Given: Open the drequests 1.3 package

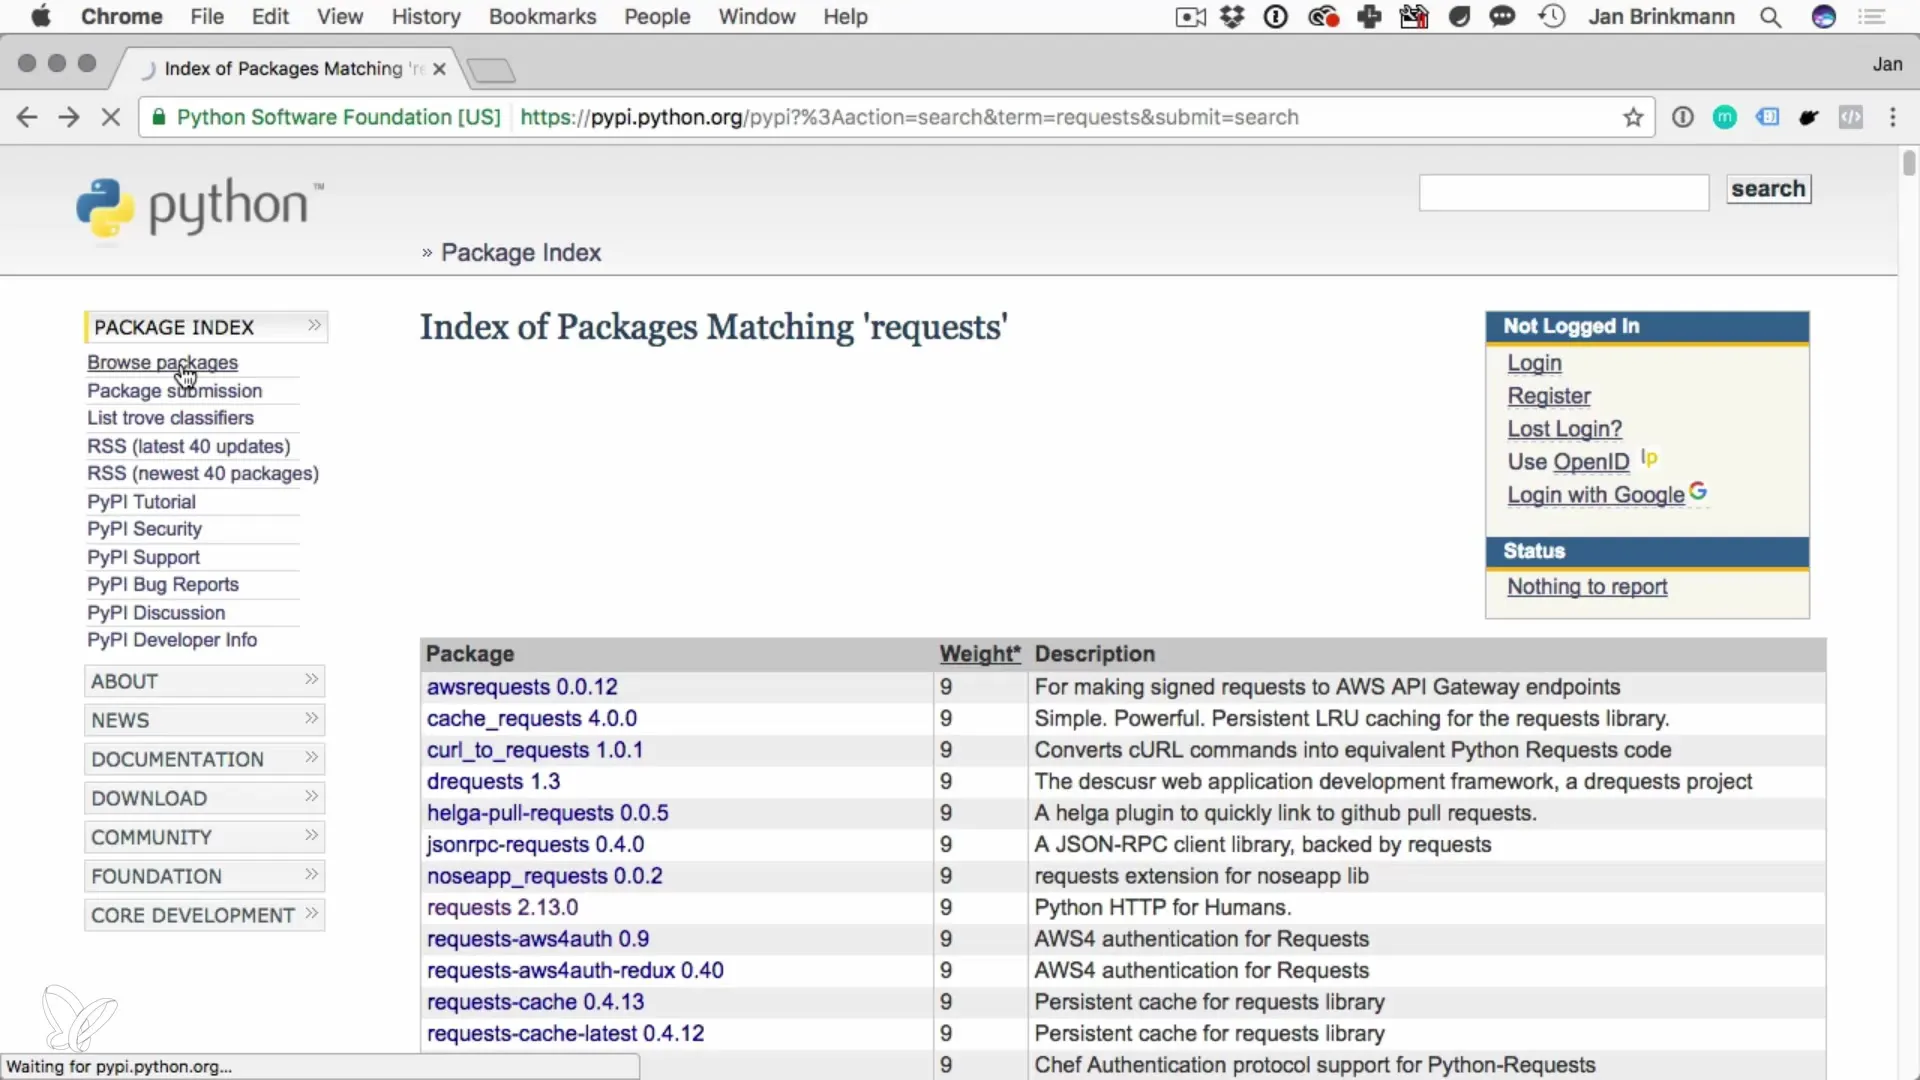Looking at the screenshot, I should (493, 781).
